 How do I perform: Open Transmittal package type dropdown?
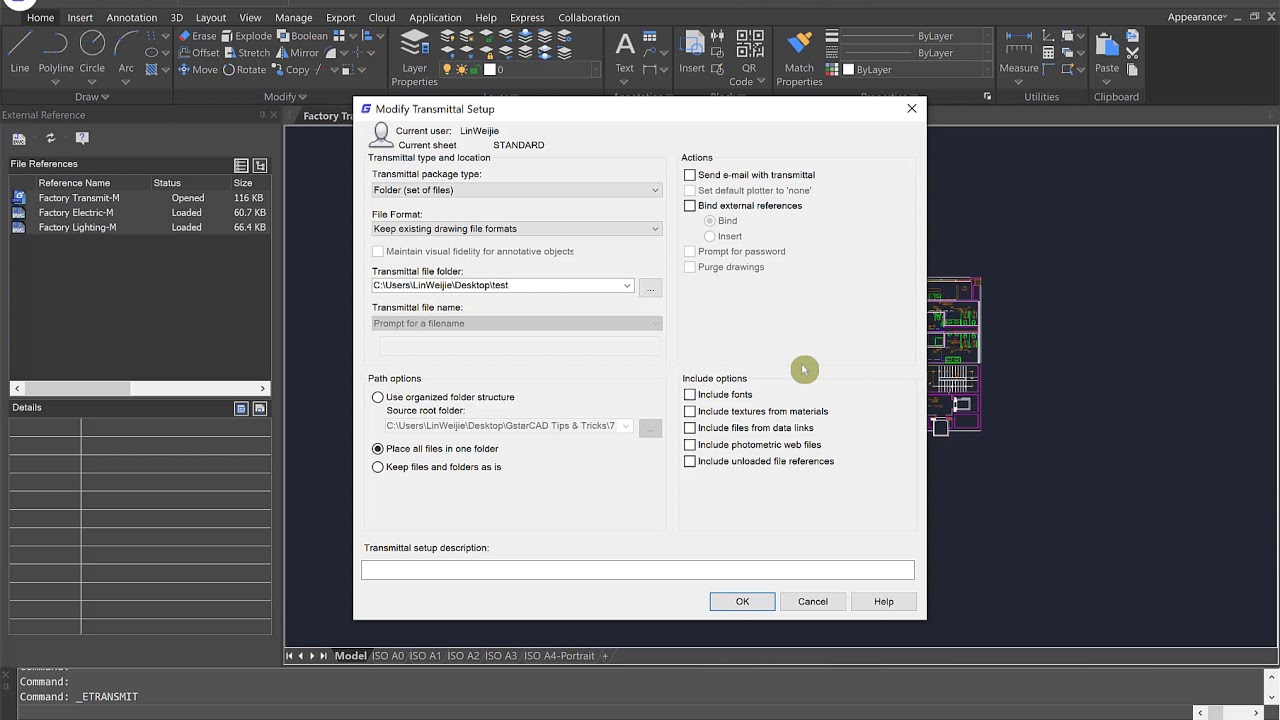516,190
